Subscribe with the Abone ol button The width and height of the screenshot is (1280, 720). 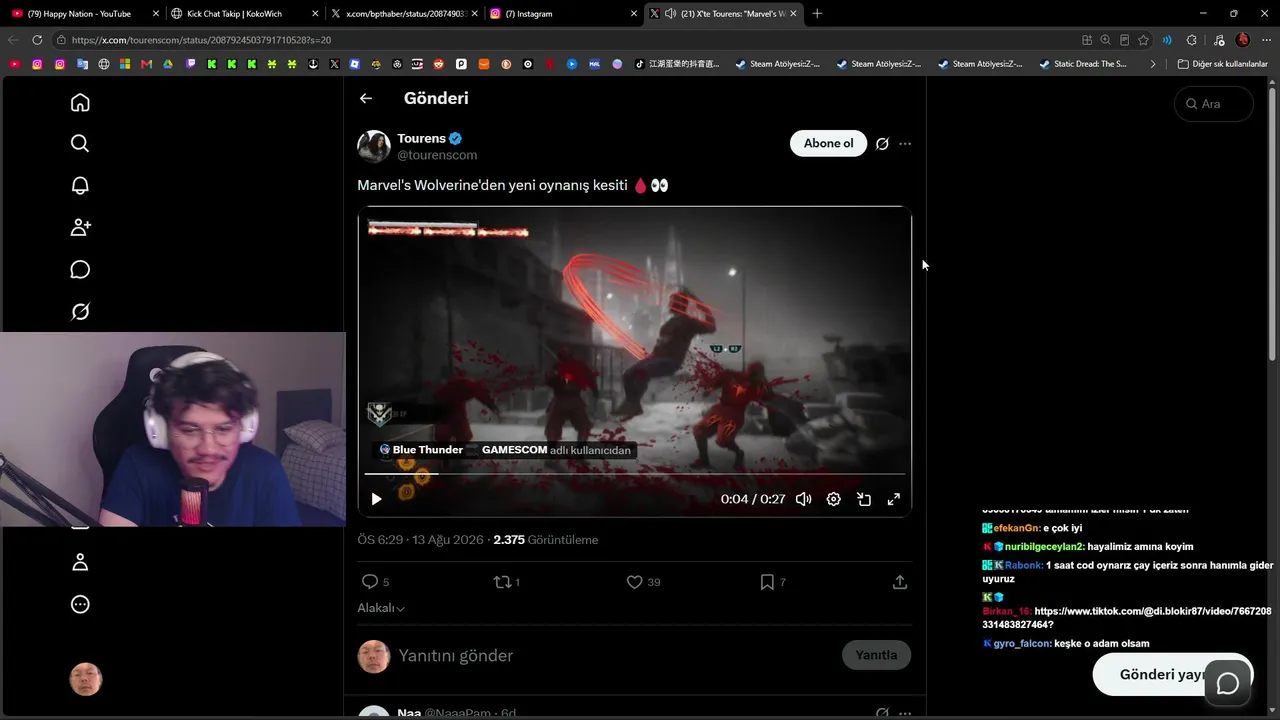(x=828, y=143)
